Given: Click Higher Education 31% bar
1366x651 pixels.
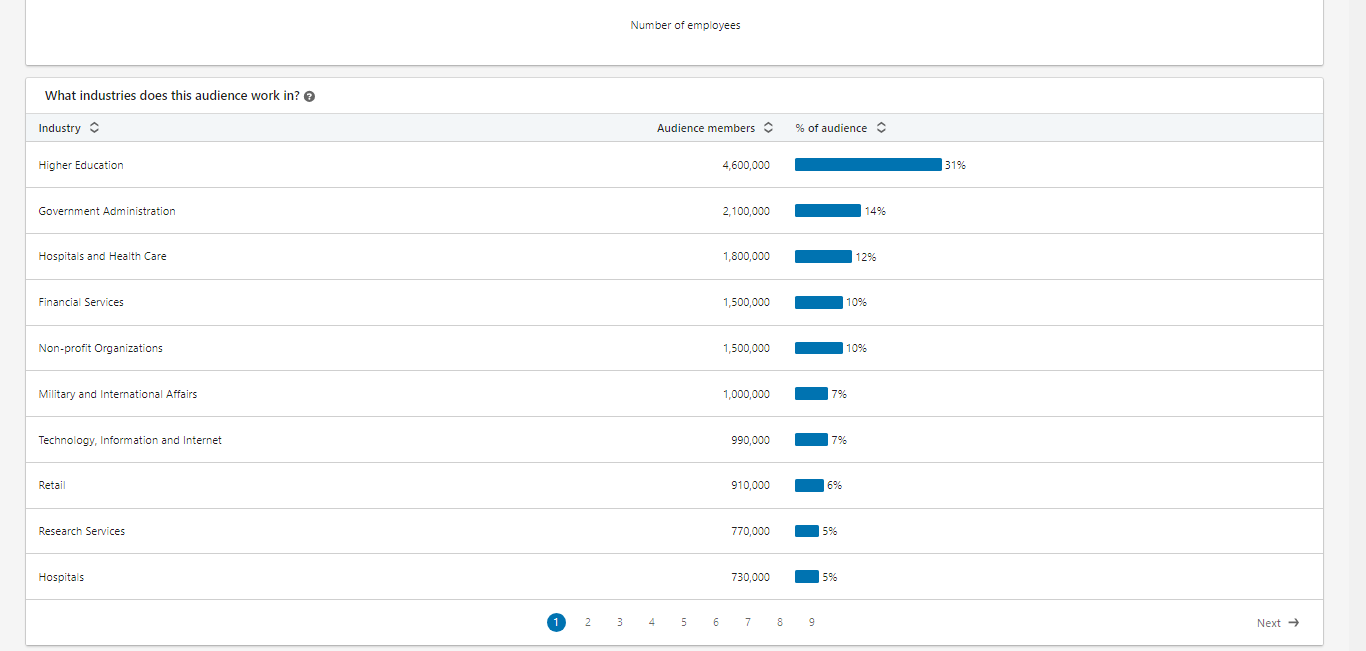Looking at the screenshot, I should coord(868,165).
